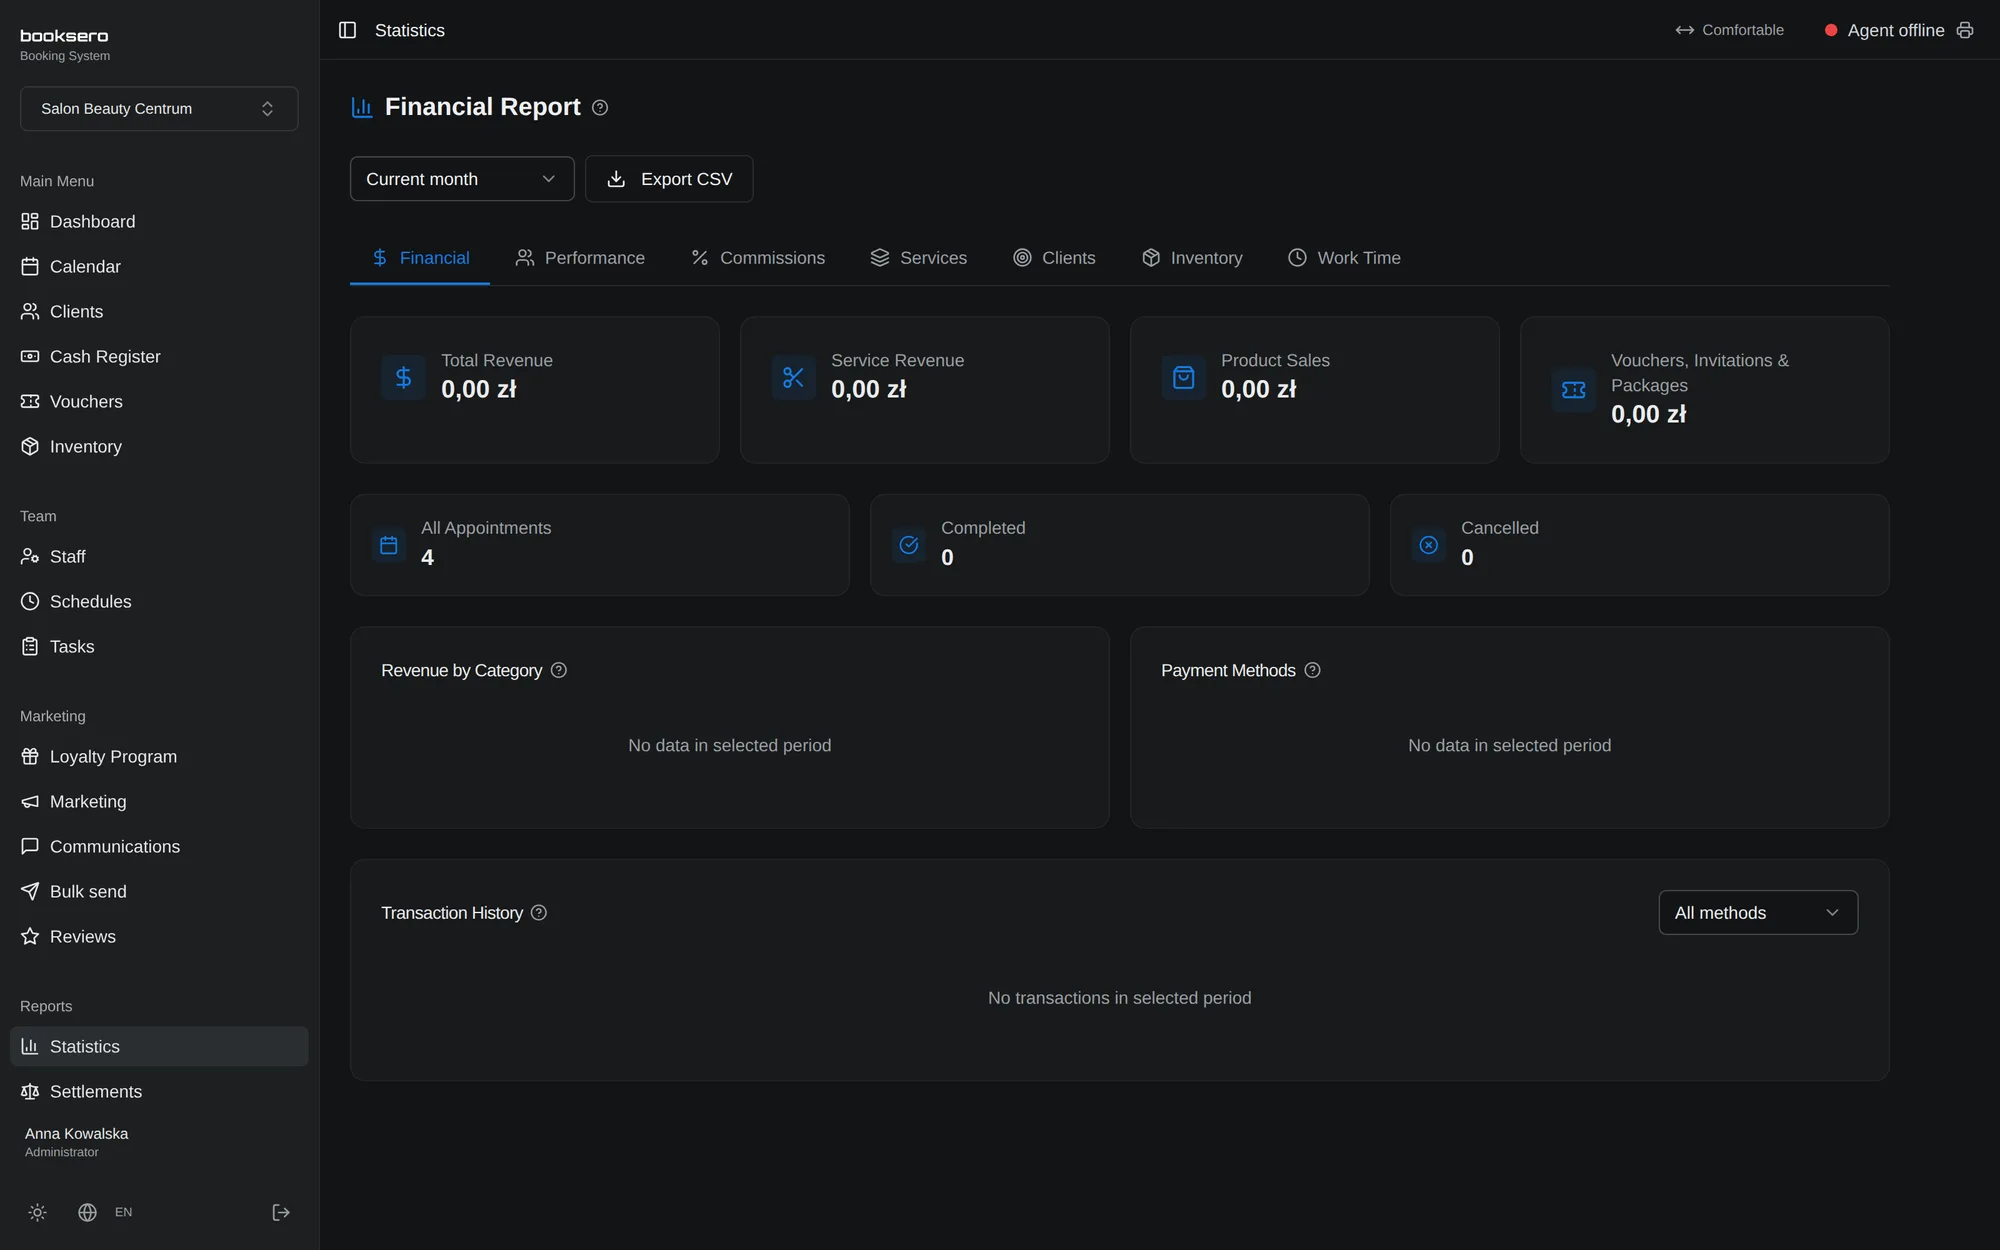This screenshot has height=1250, width=2000.
Task: Open Communications in sidebar
Action: pos(159,846)
